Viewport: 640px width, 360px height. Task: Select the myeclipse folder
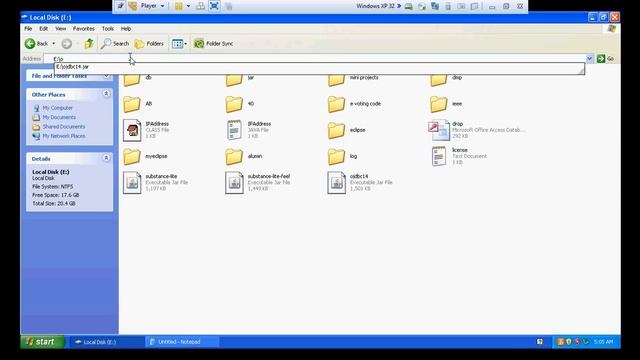(x=145, y=156)
